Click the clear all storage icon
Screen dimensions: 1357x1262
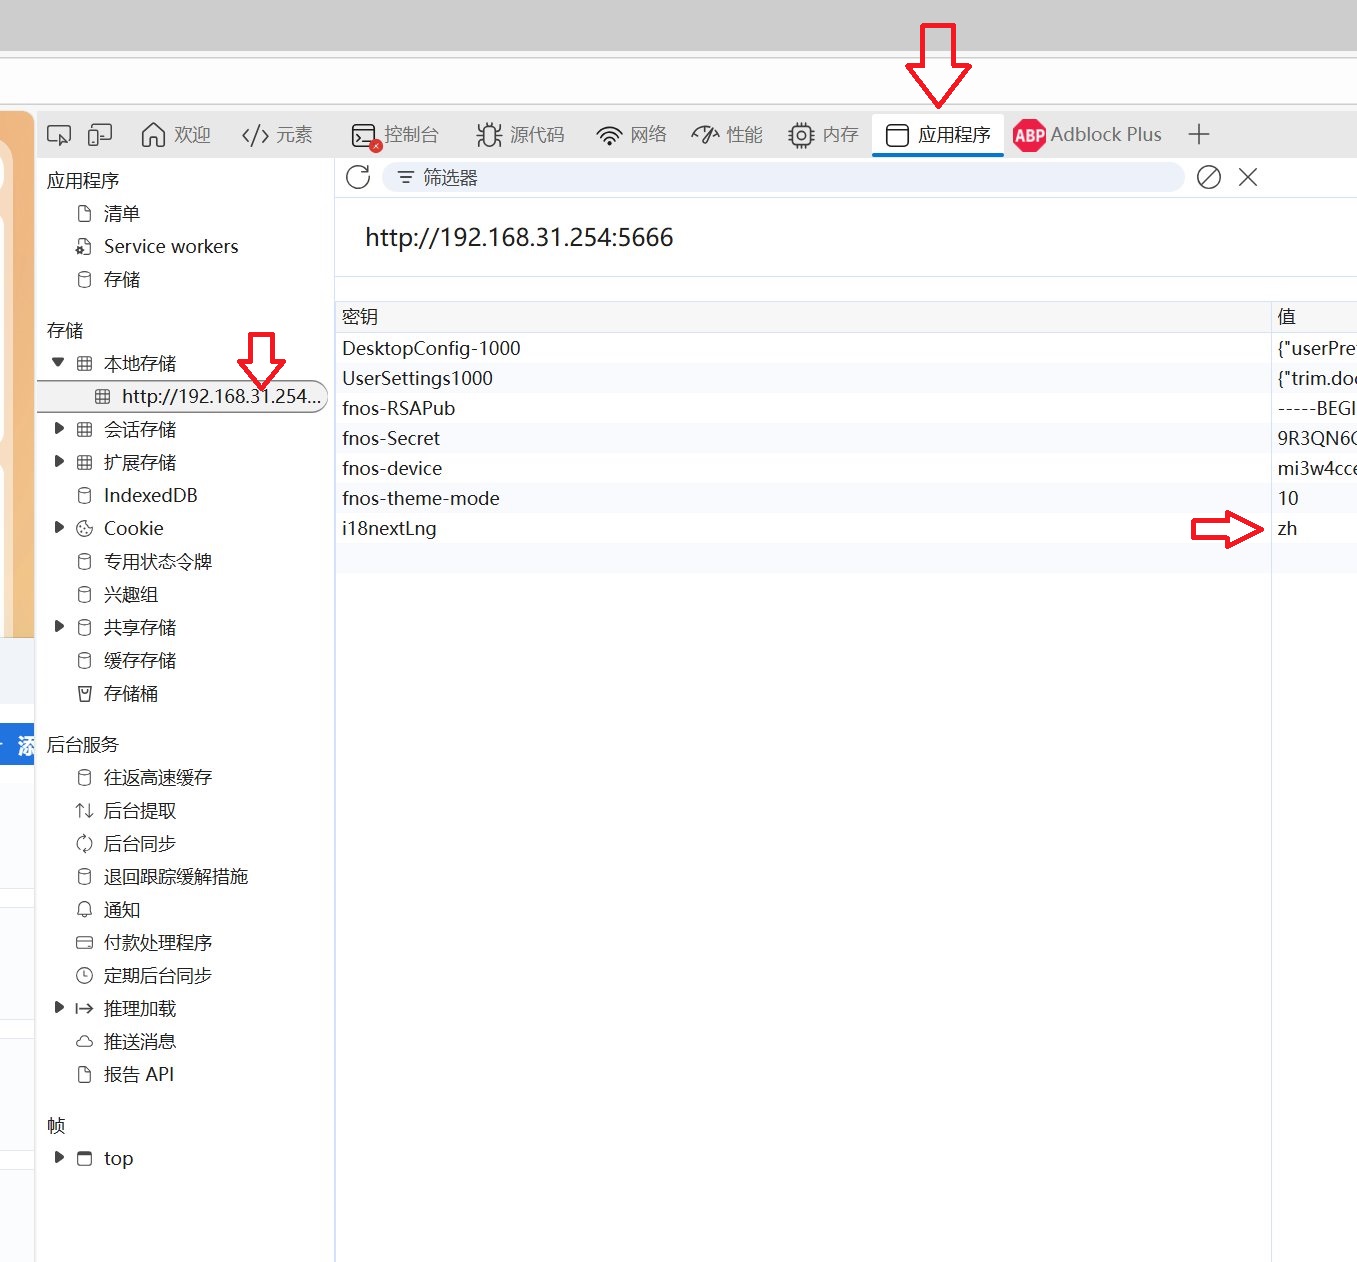pos(1209,177)
